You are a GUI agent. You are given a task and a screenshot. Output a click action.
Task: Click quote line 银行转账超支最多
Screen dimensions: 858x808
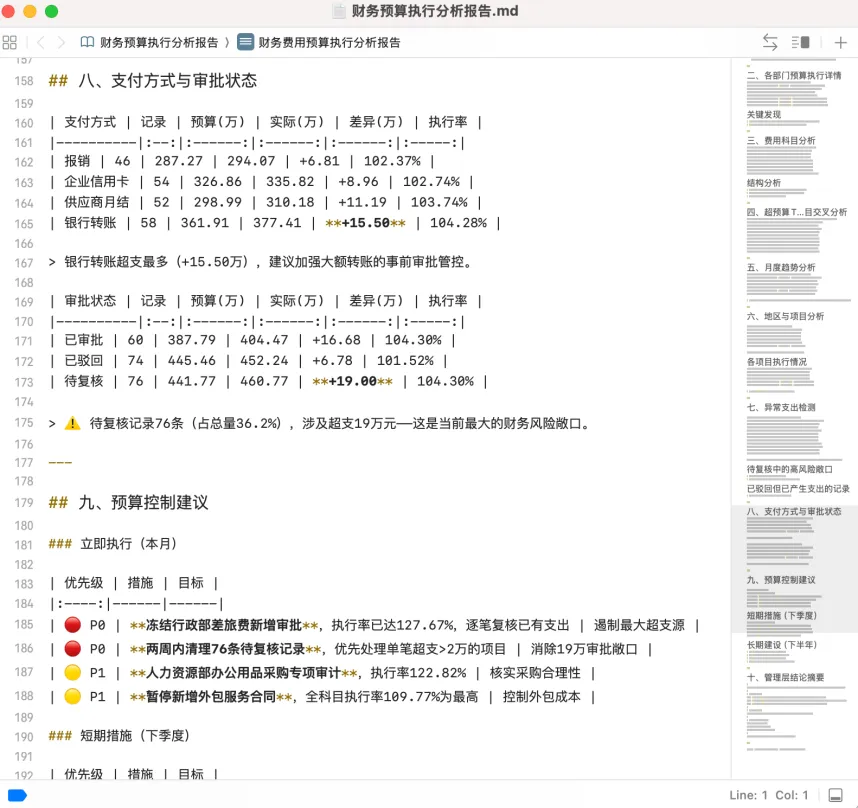(268, 262)
